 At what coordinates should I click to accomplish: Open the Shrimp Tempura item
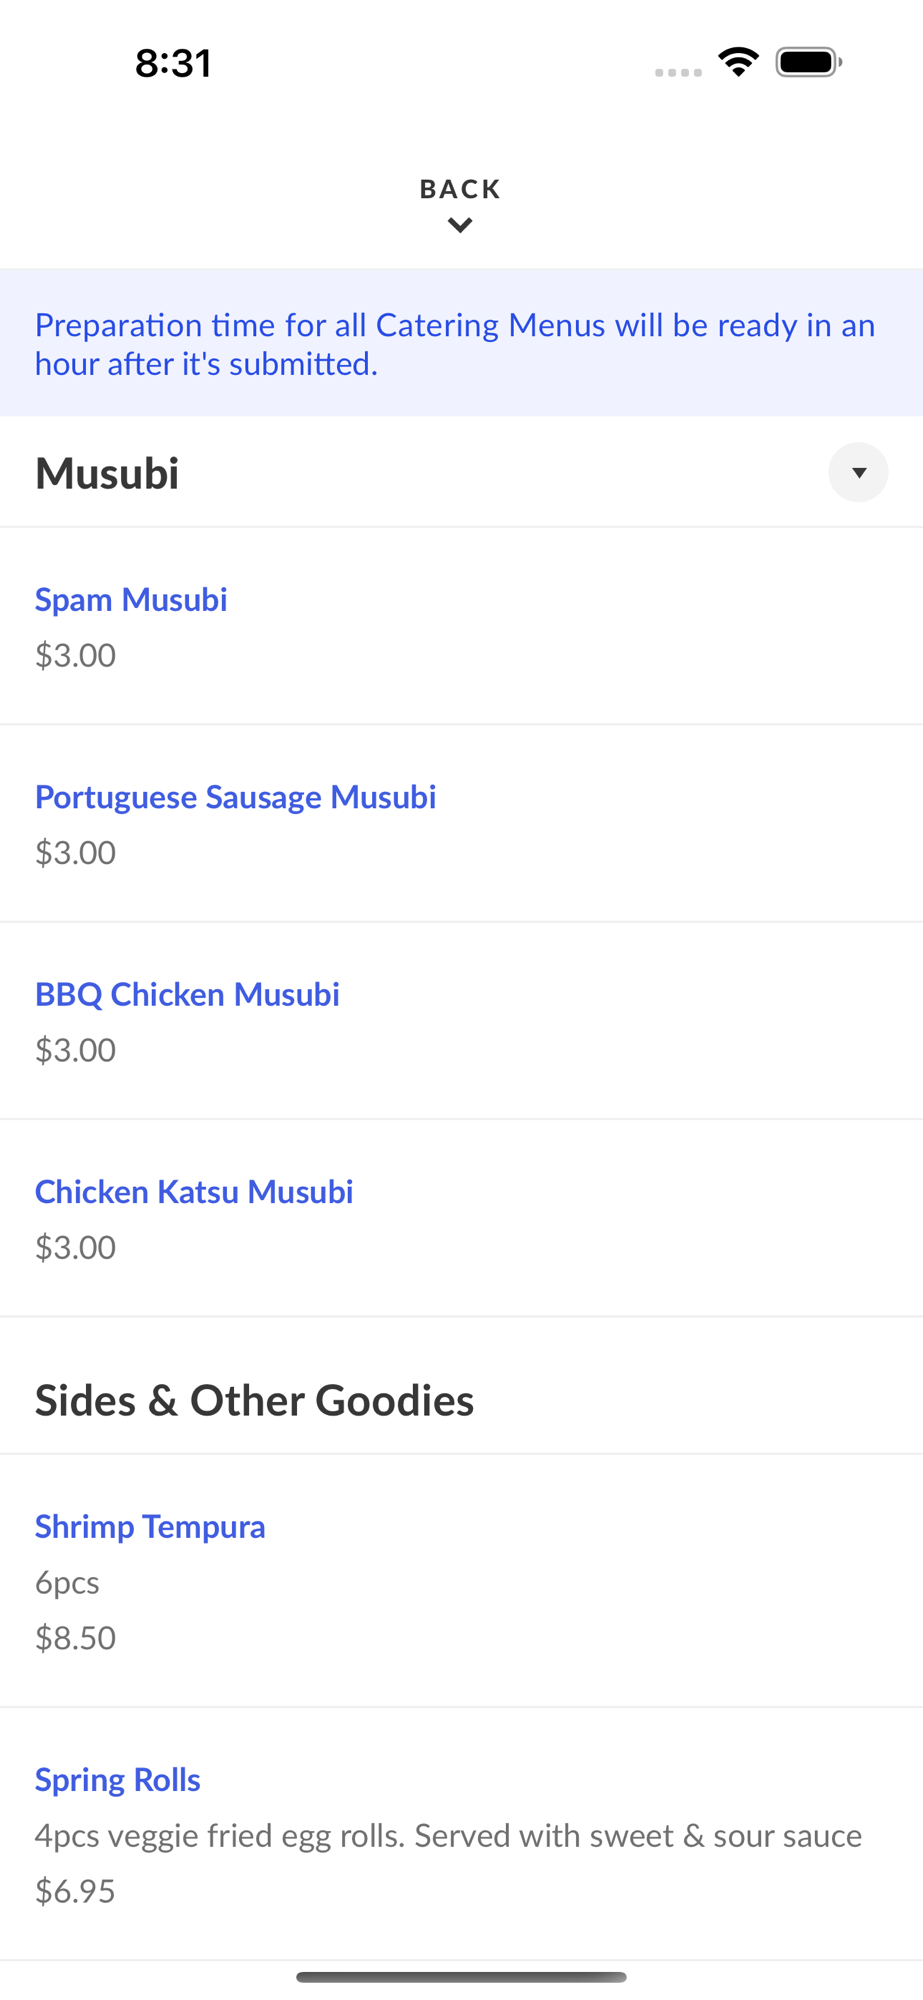(x=150, y=1527)
